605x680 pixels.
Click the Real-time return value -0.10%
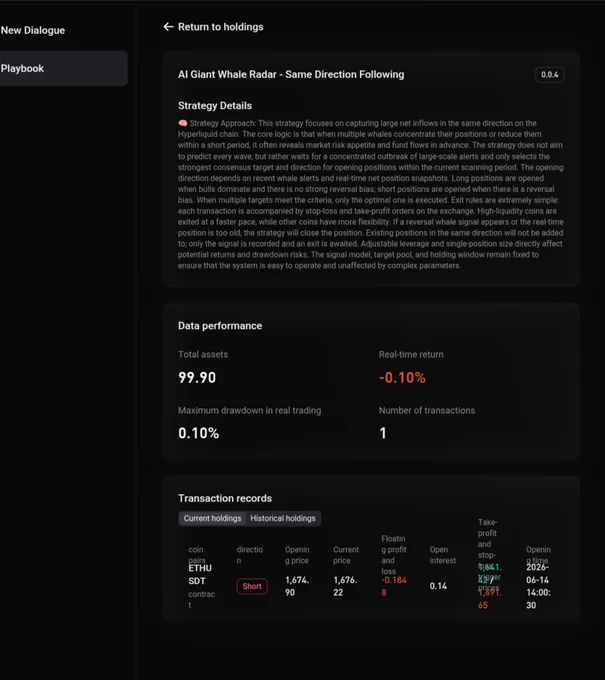[402, 378]
